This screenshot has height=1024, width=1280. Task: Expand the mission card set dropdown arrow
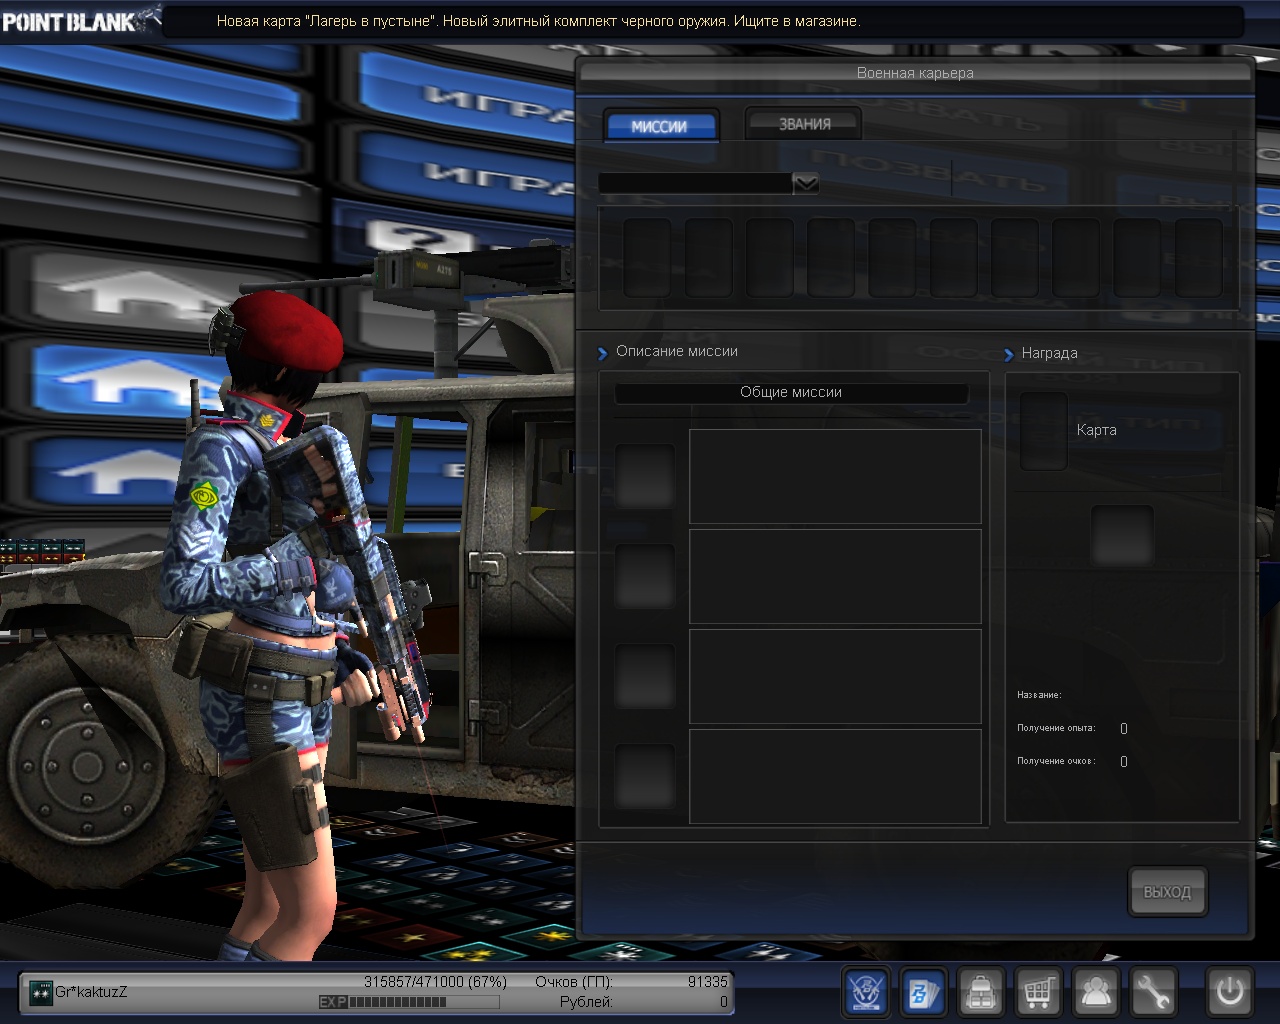[x=805, y=183]
